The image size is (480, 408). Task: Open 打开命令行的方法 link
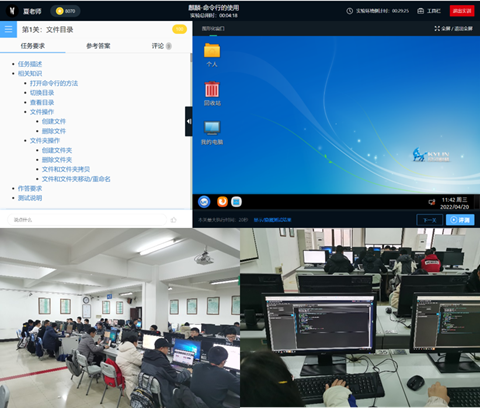click(54, 83)
